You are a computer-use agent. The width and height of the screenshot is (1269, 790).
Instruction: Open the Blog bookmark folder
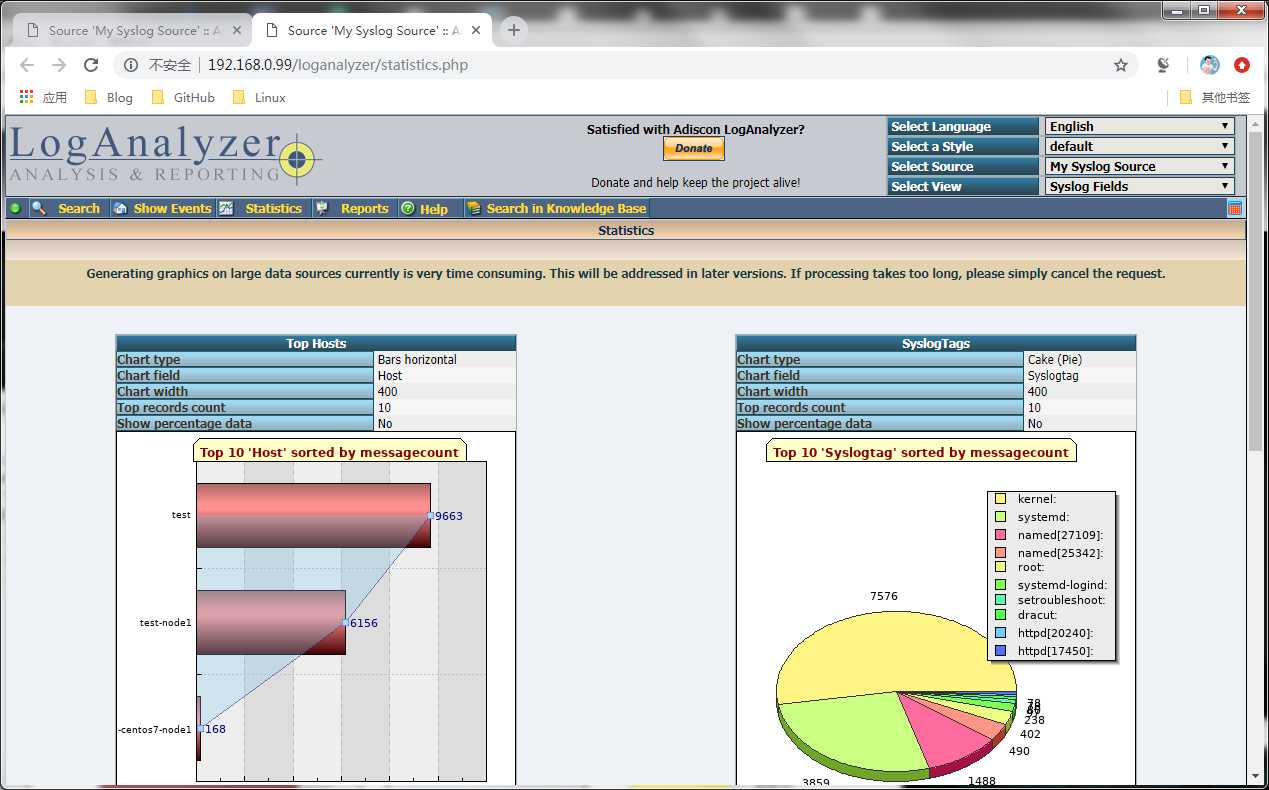click(x=109, y=97)
